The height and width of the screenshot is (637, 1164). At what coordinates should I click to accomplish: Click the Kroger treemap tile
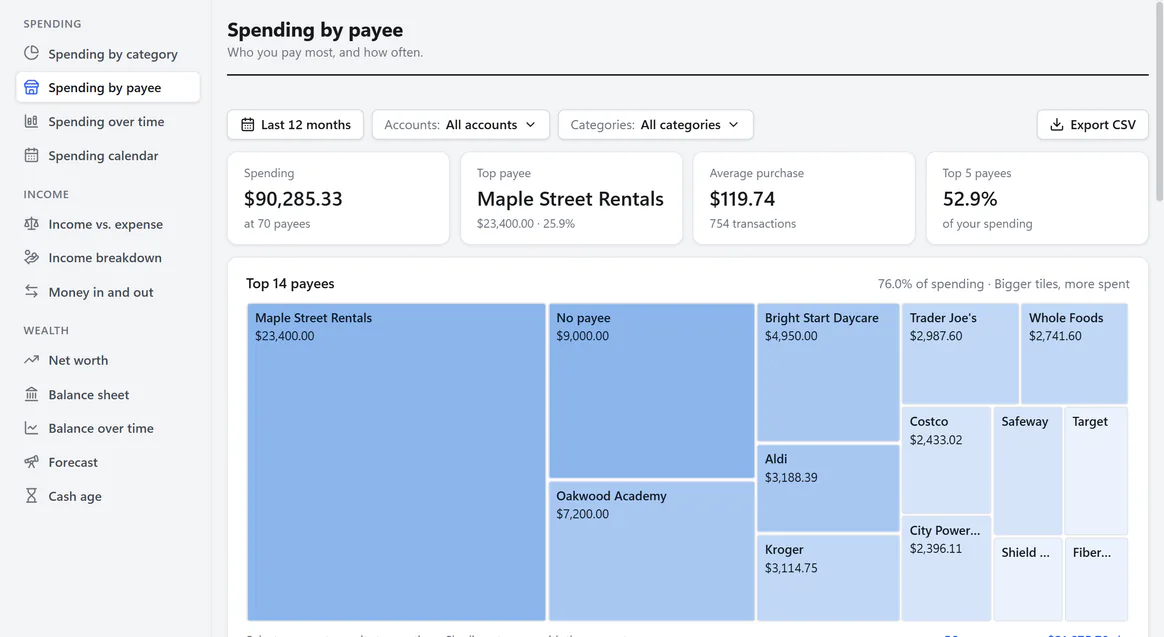tap(828, 578)
